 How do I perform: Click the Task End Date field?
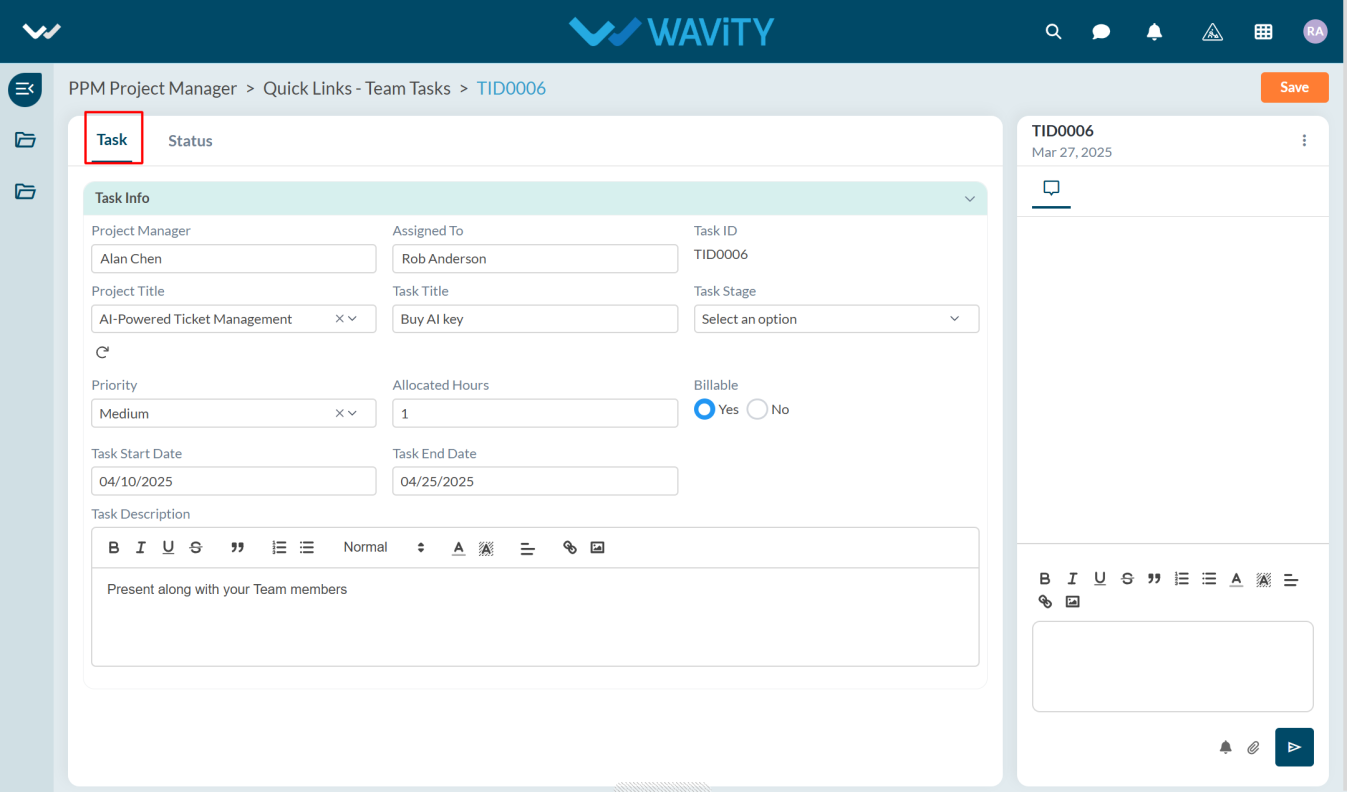tap(535, 481)
